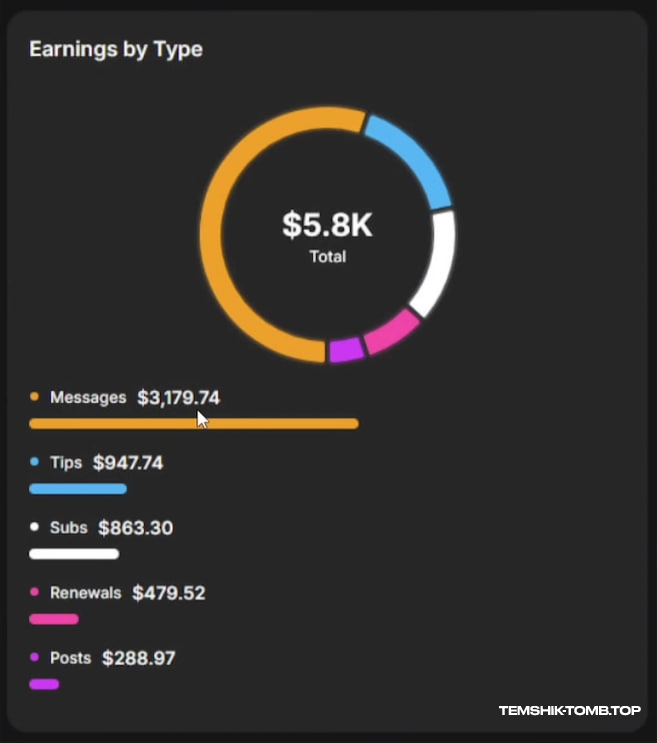Click the blue Tips legend dot

click(x=35, y=462)
